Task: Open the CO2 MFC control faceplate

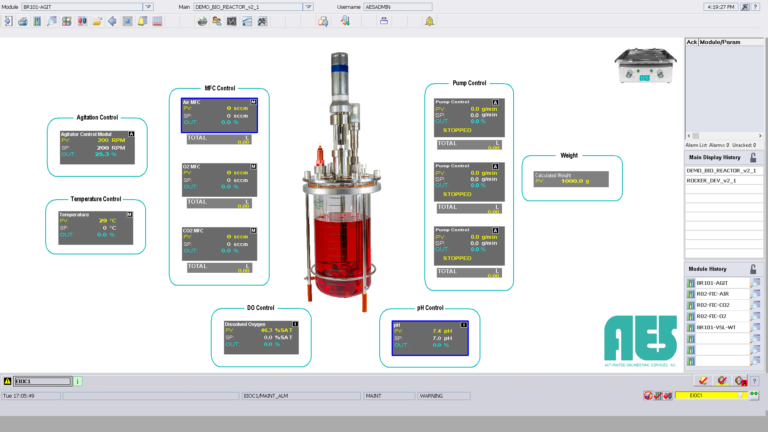Action: coord(219,243)
